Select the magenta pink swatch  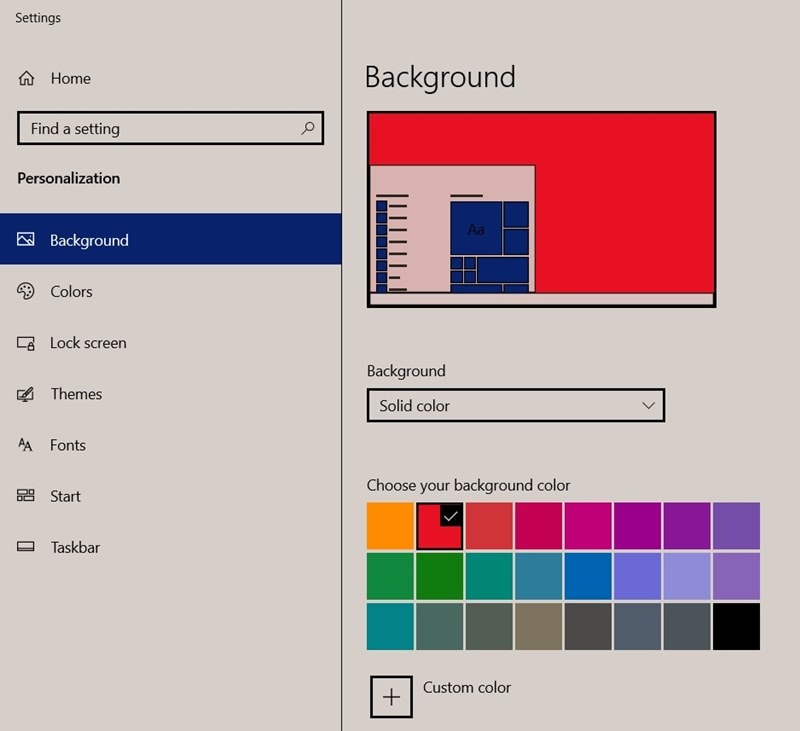point(588,526)
